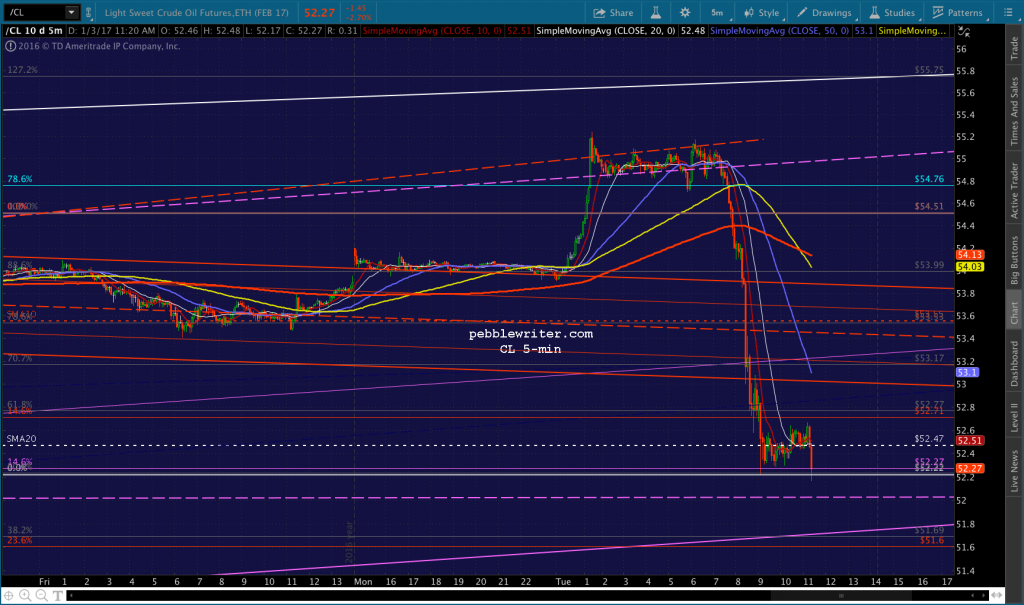Click the Share button
1024x605 pixels.
pyautogui.click(x=613, y=12)
